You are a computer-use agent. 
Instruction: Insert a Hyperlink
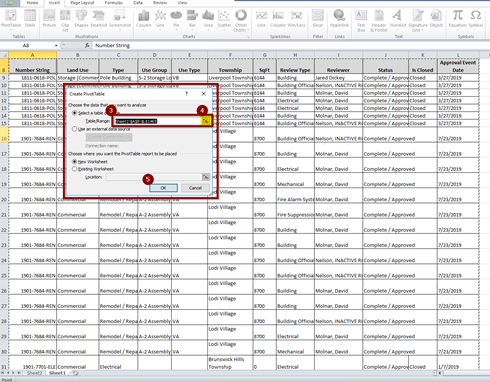point(339,19)
